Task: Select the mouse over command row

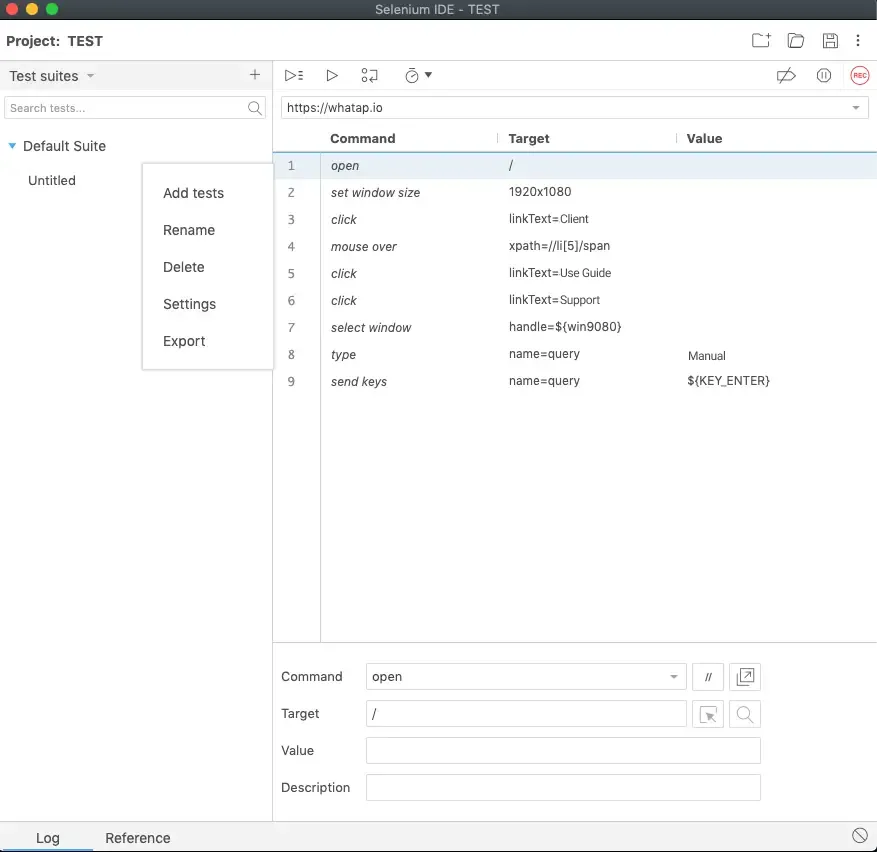Action: pos(574,246)
